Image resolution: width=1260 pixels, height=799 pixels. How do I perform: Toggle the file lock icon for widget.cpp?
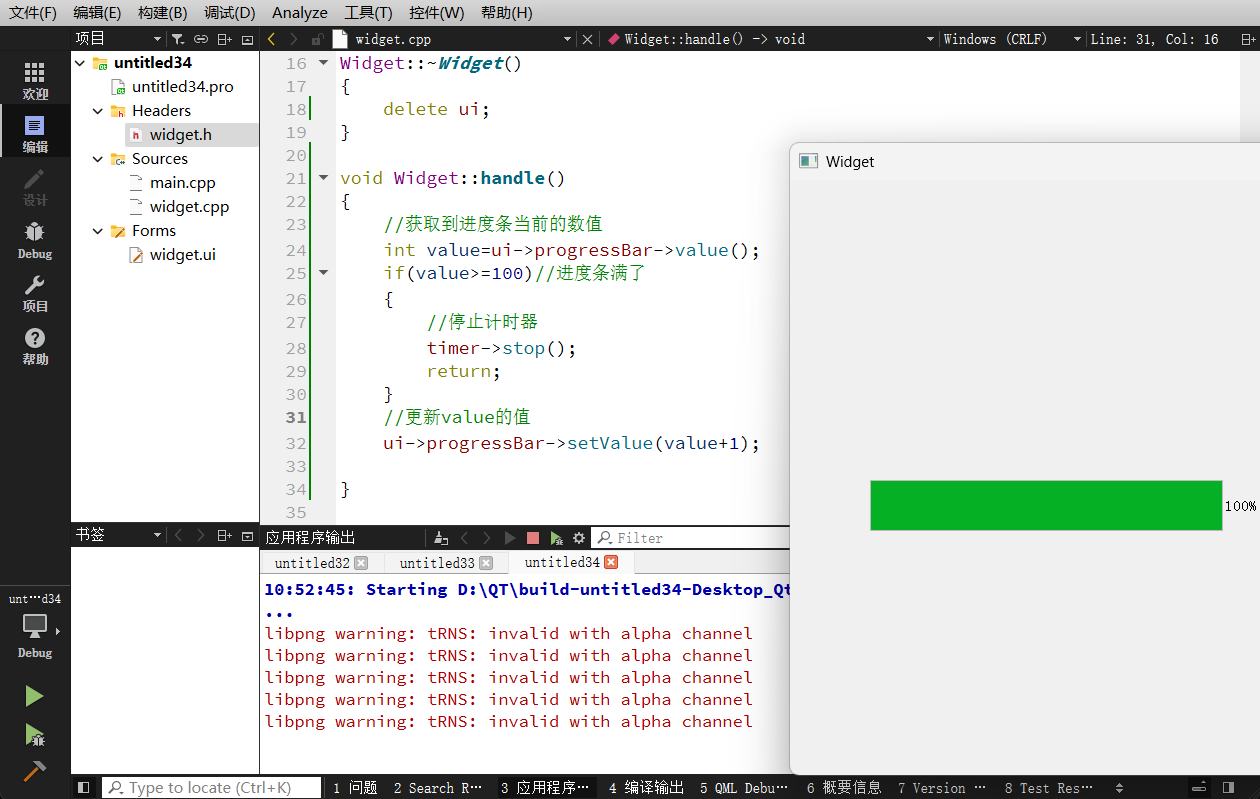click(x=316, y=39)
